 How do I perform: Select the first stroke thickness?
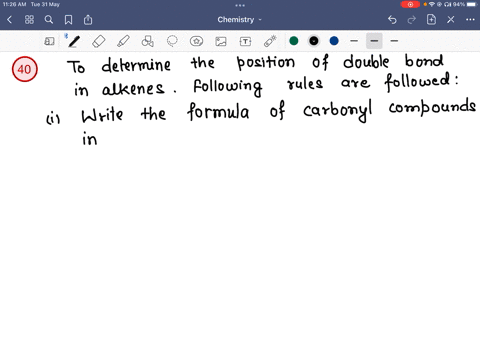pos(354,41)
